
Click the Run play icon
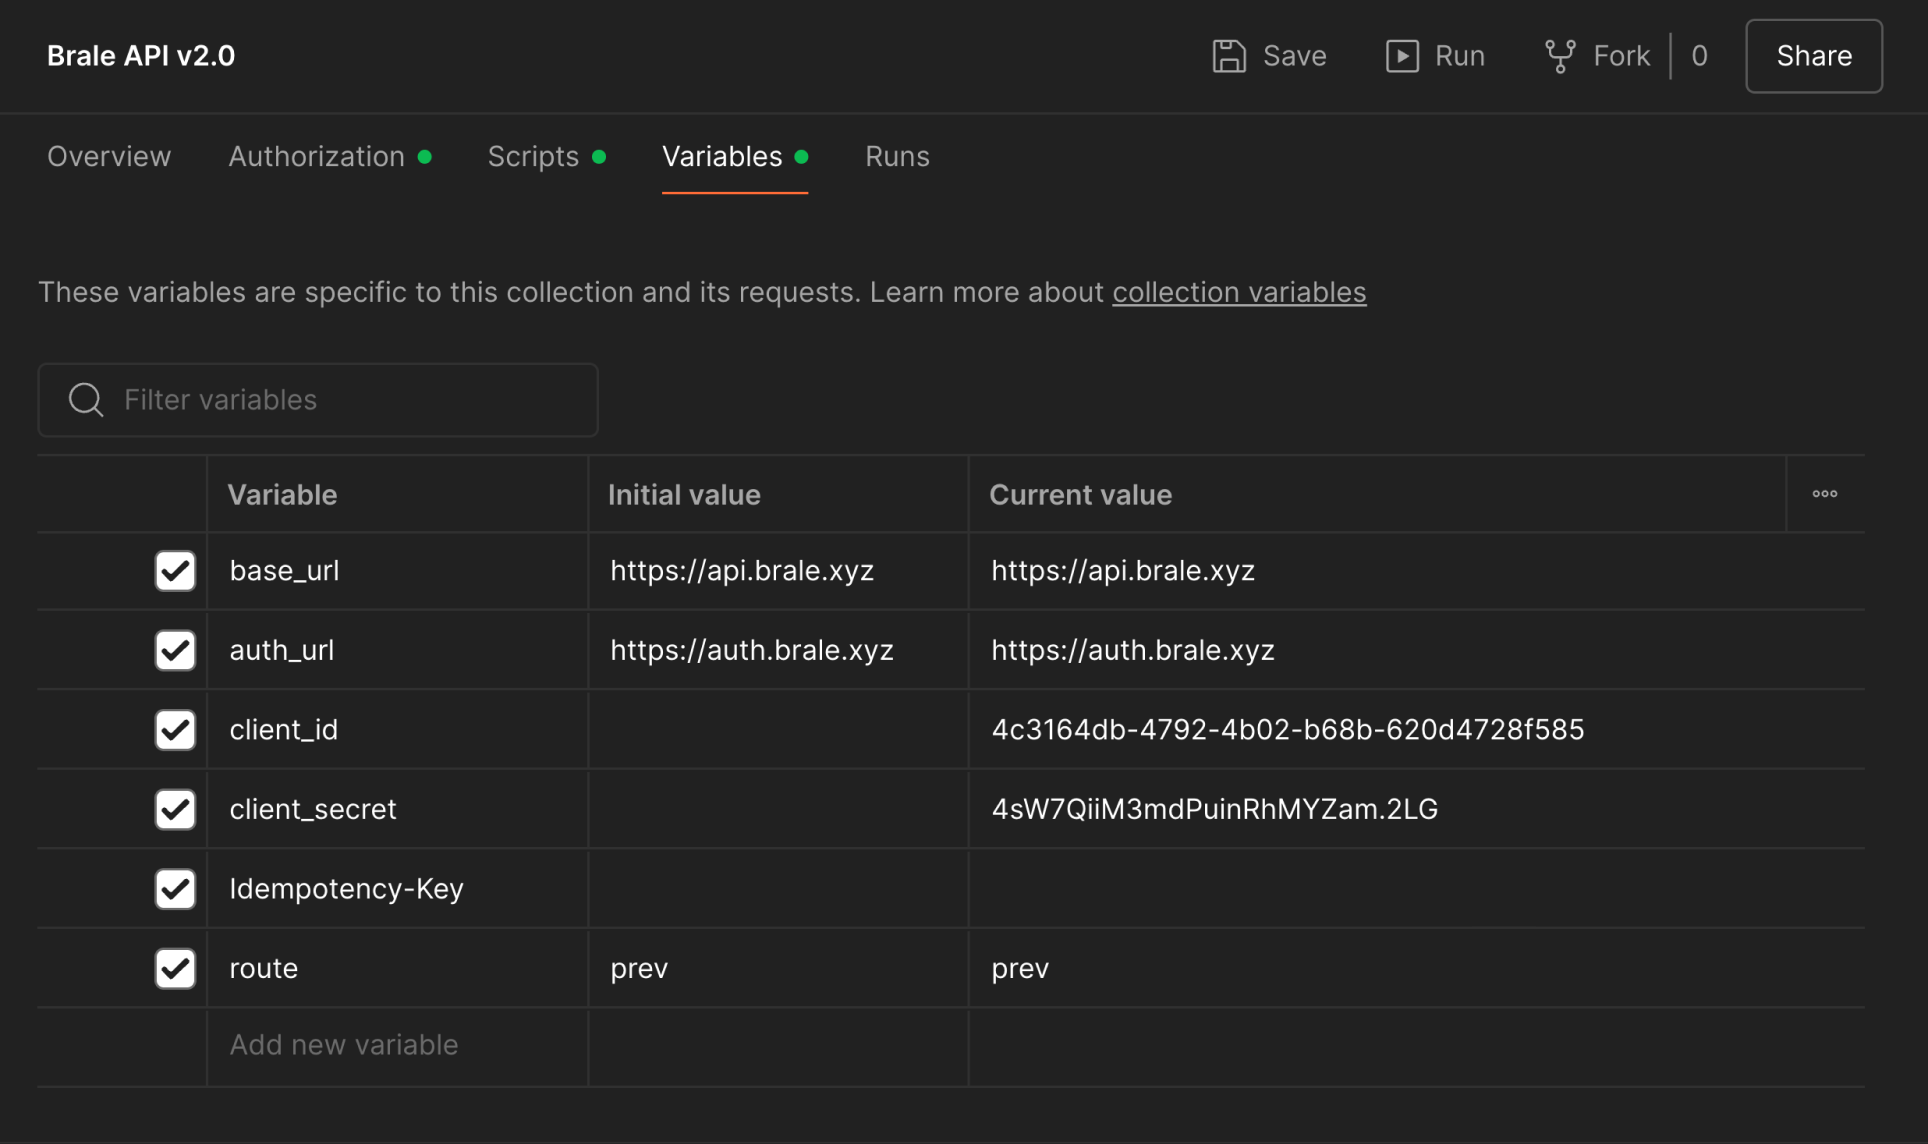point(1402,56)
